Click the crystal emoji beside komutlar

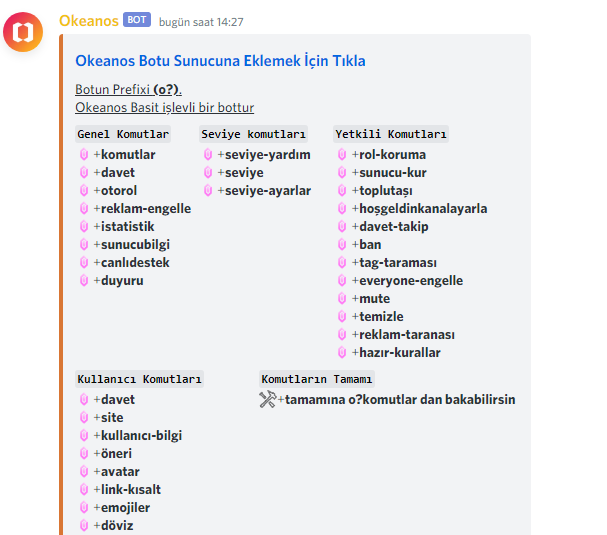coord(84,154)
